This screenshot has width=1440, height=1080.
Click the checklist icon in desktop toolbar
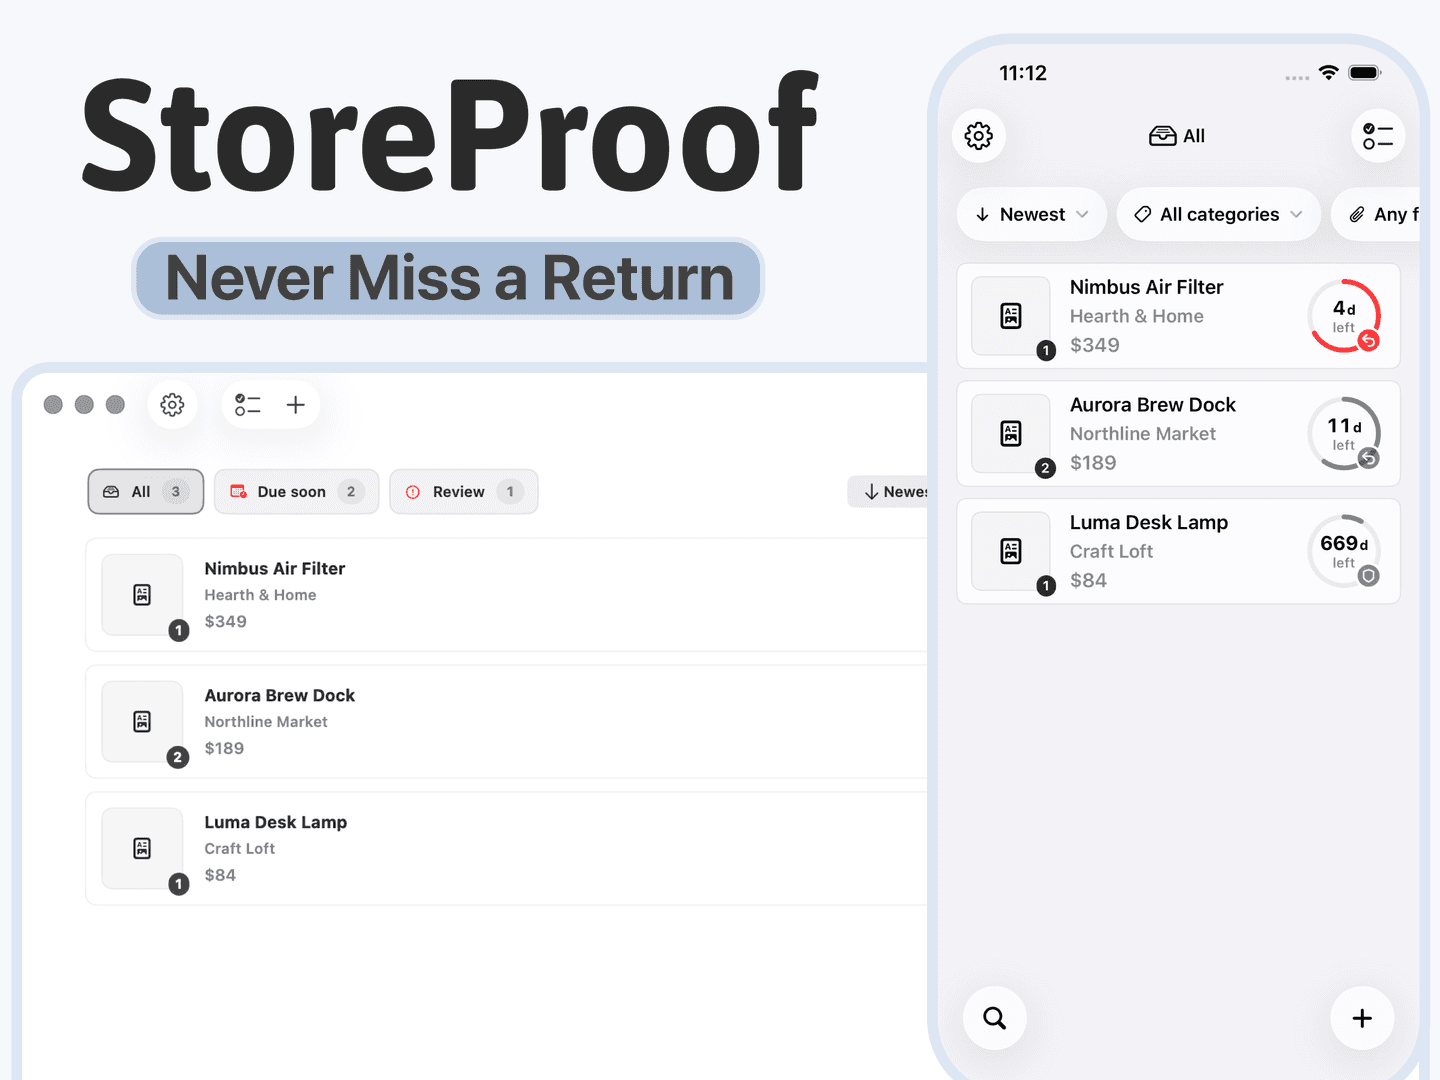click(x=248, y=405)
